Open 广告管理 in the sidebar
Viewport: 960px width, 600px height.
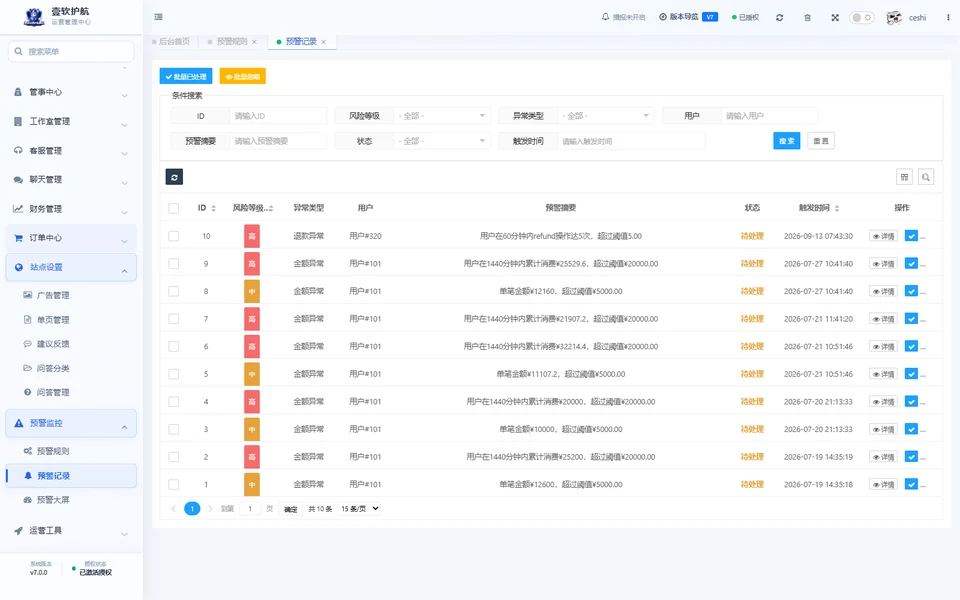[71, 295]
